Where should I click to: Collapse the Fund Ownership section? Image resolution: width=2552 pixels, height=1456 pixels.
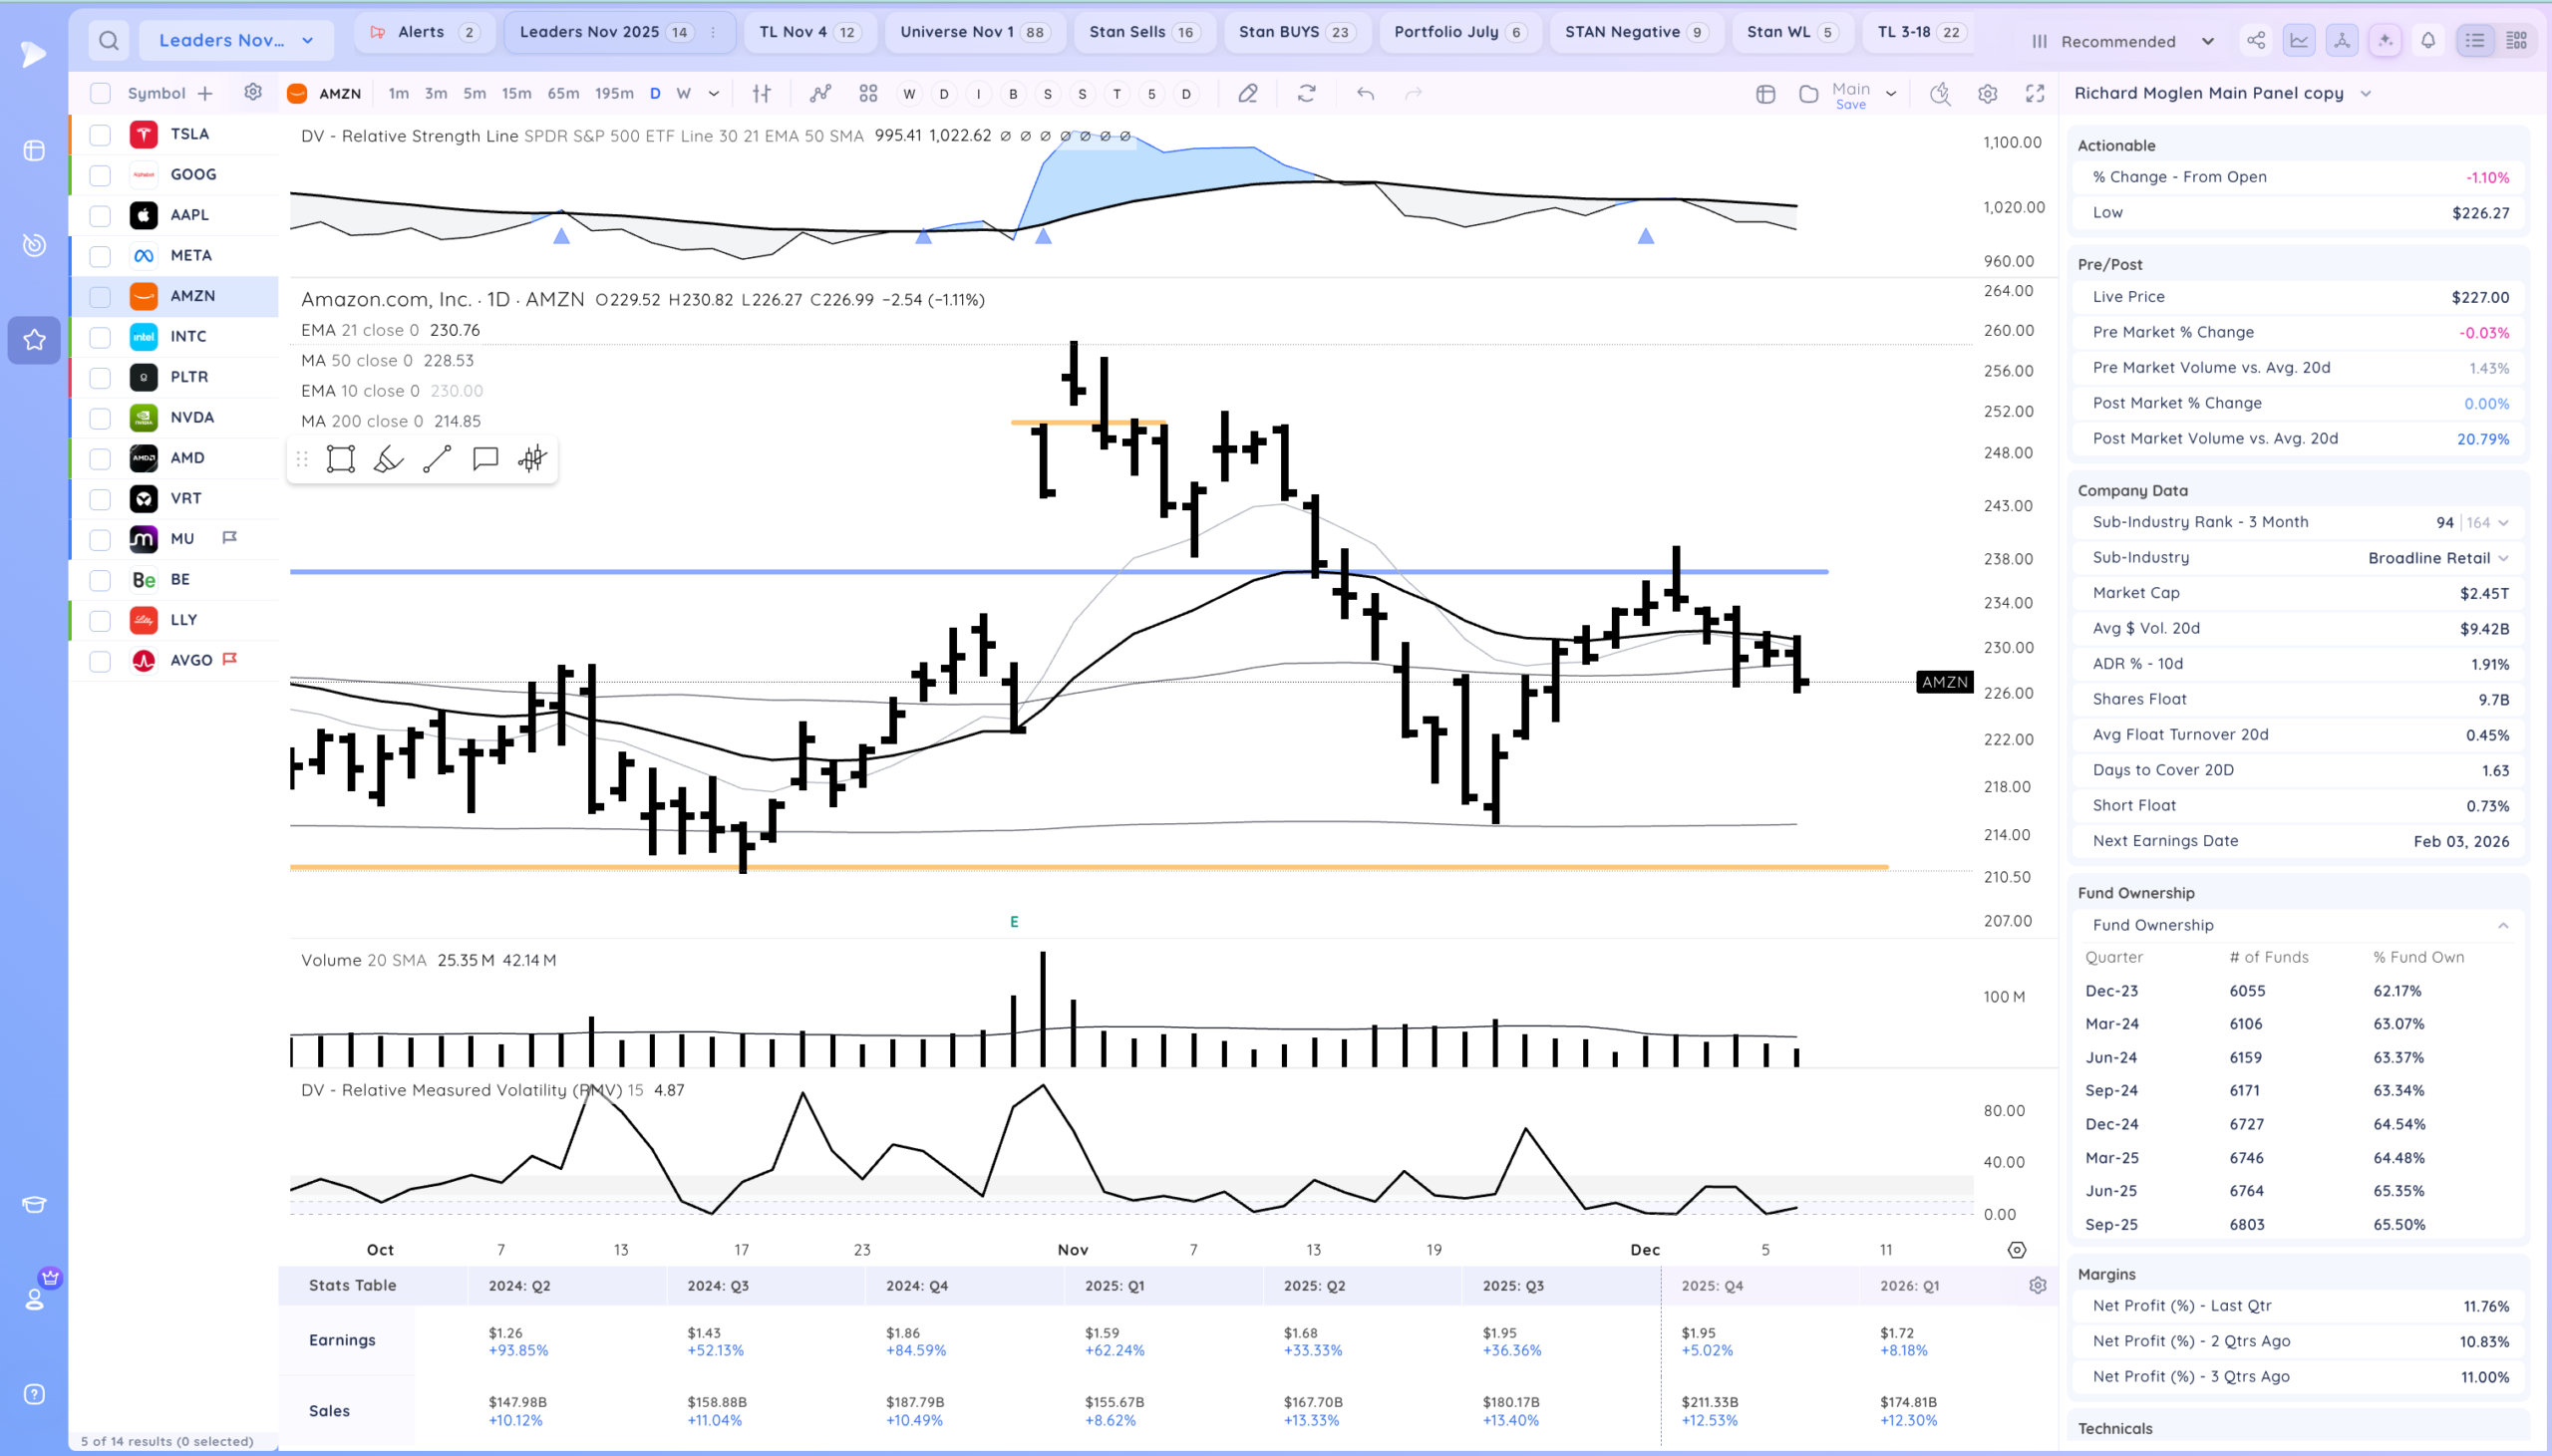2503,925
